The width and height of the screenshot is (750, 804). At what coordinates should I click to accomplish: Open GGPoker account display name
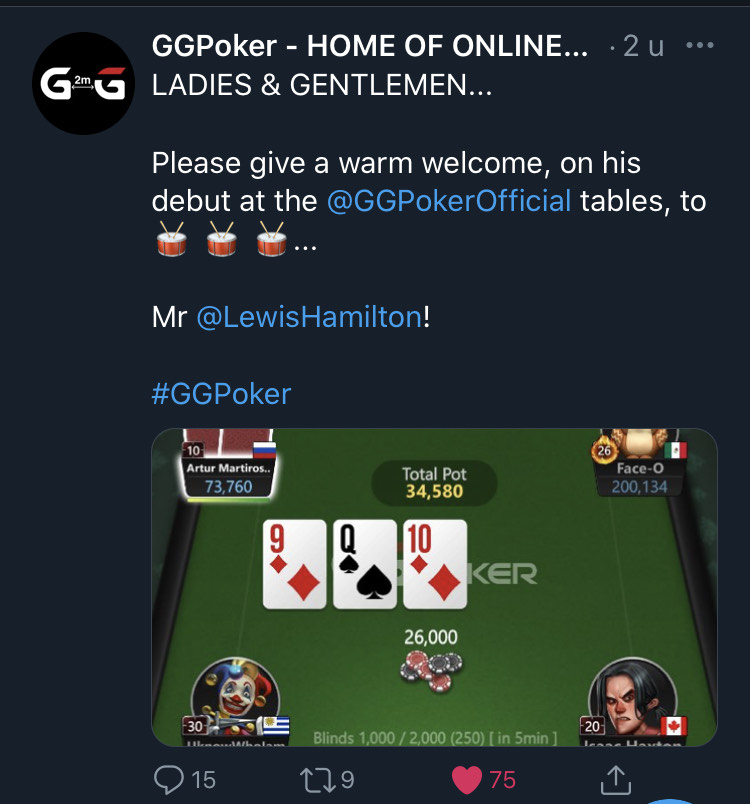pyautogui.click(x=370, y=46)
